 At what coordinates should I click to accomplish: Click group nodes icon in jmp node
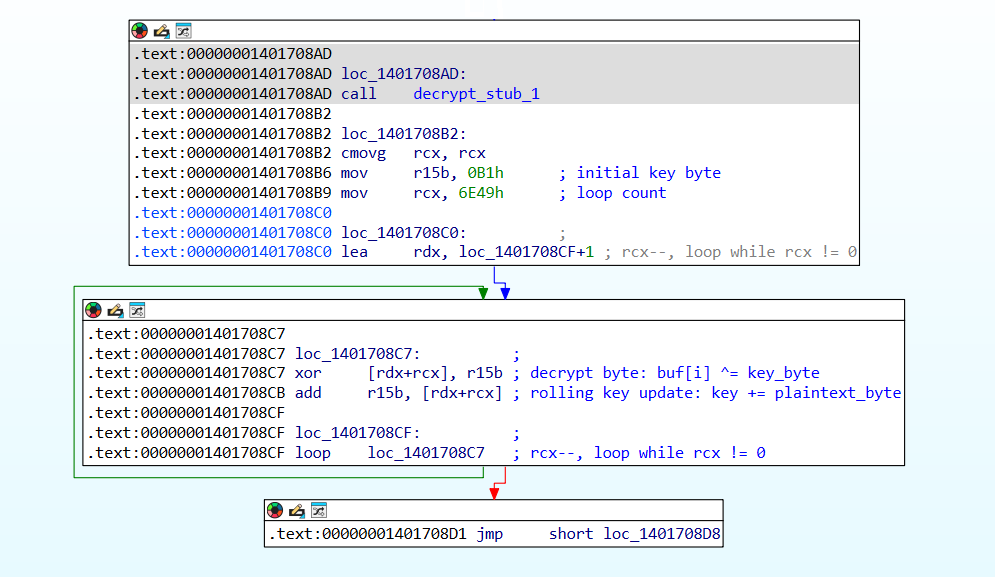pyautogui.click(x=319, y=510)
